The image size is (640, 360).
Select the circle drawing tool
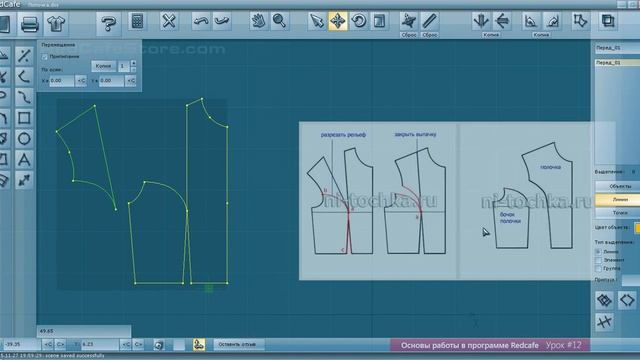pyautogui.click(x=24, y=139)
